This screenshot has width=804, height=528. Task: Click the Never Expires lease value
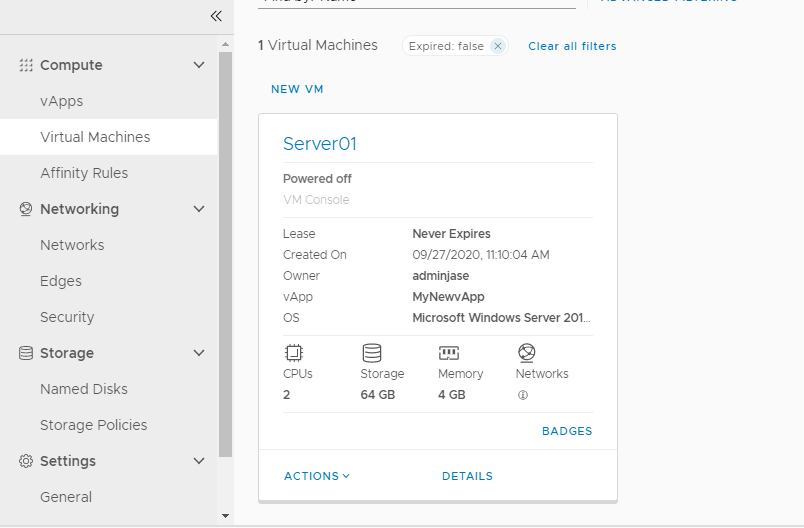451,234
